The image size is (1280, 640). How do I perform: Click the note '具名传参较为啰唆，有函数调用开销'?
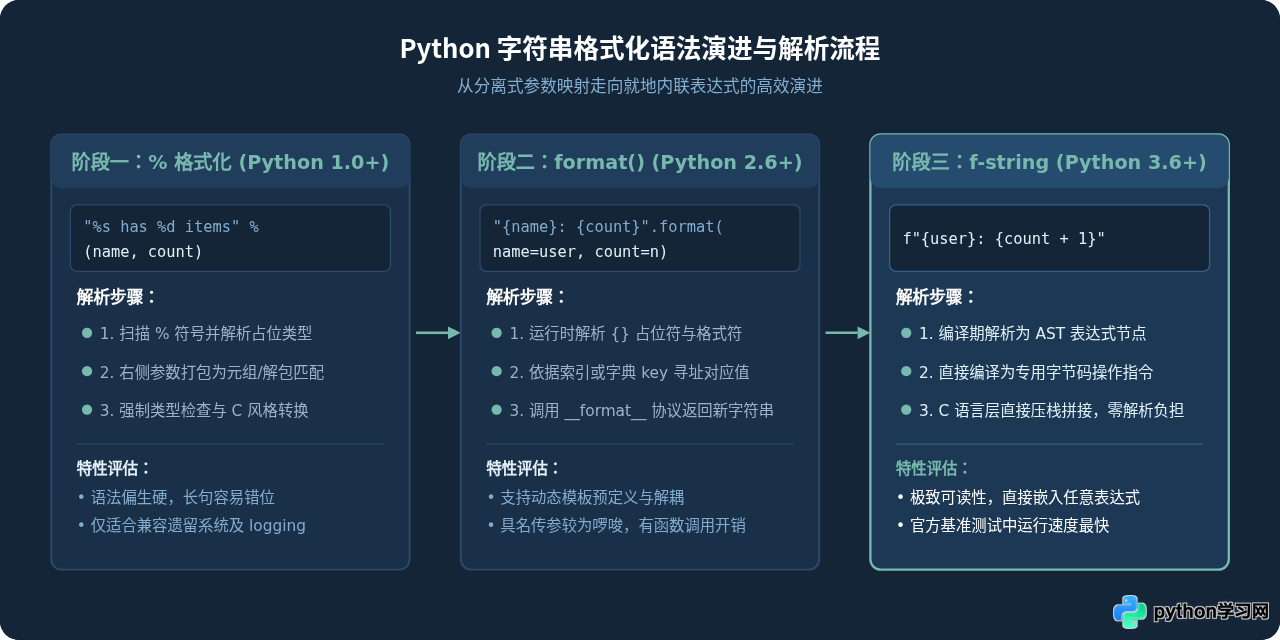click(x=623, y=525)
